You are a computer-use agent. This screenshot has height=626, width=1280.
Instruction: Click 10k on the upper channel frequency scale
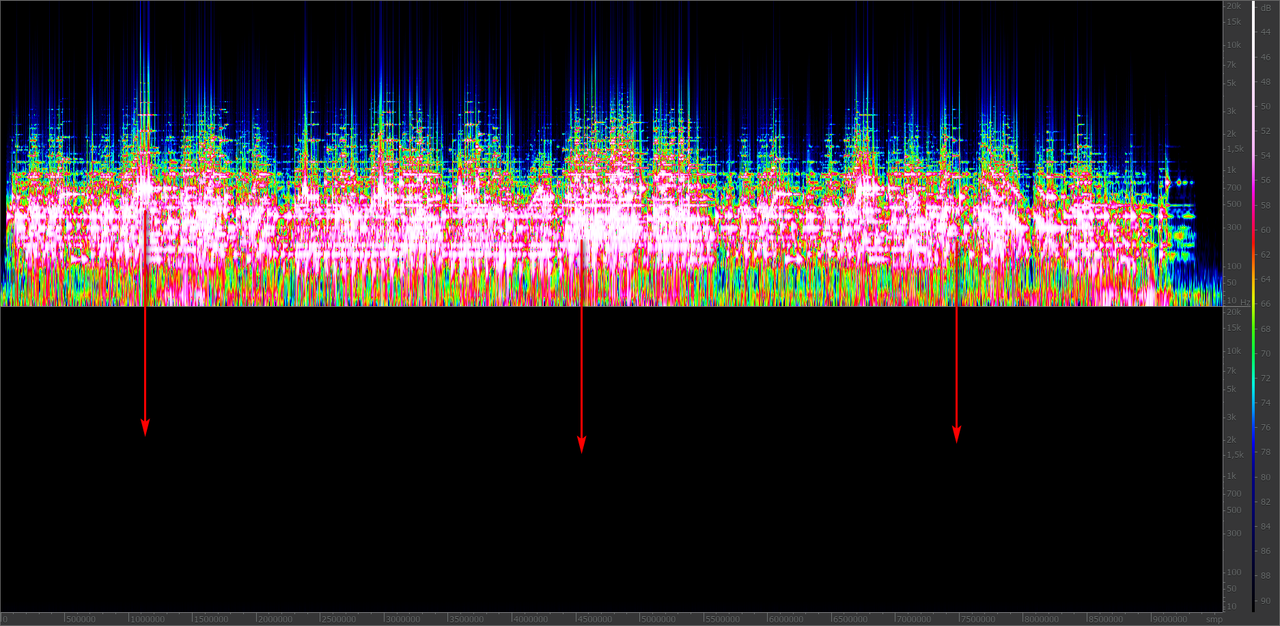pyautogui.click(x=1233, y=44)
